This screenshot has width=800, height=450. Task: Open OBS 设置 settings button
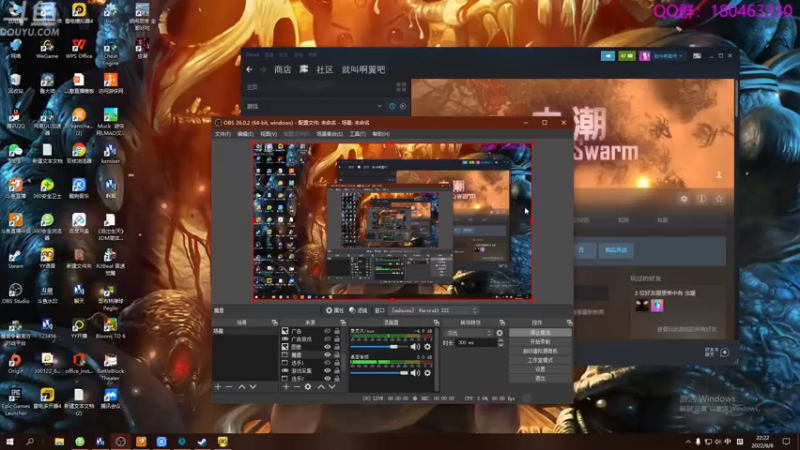540,369
